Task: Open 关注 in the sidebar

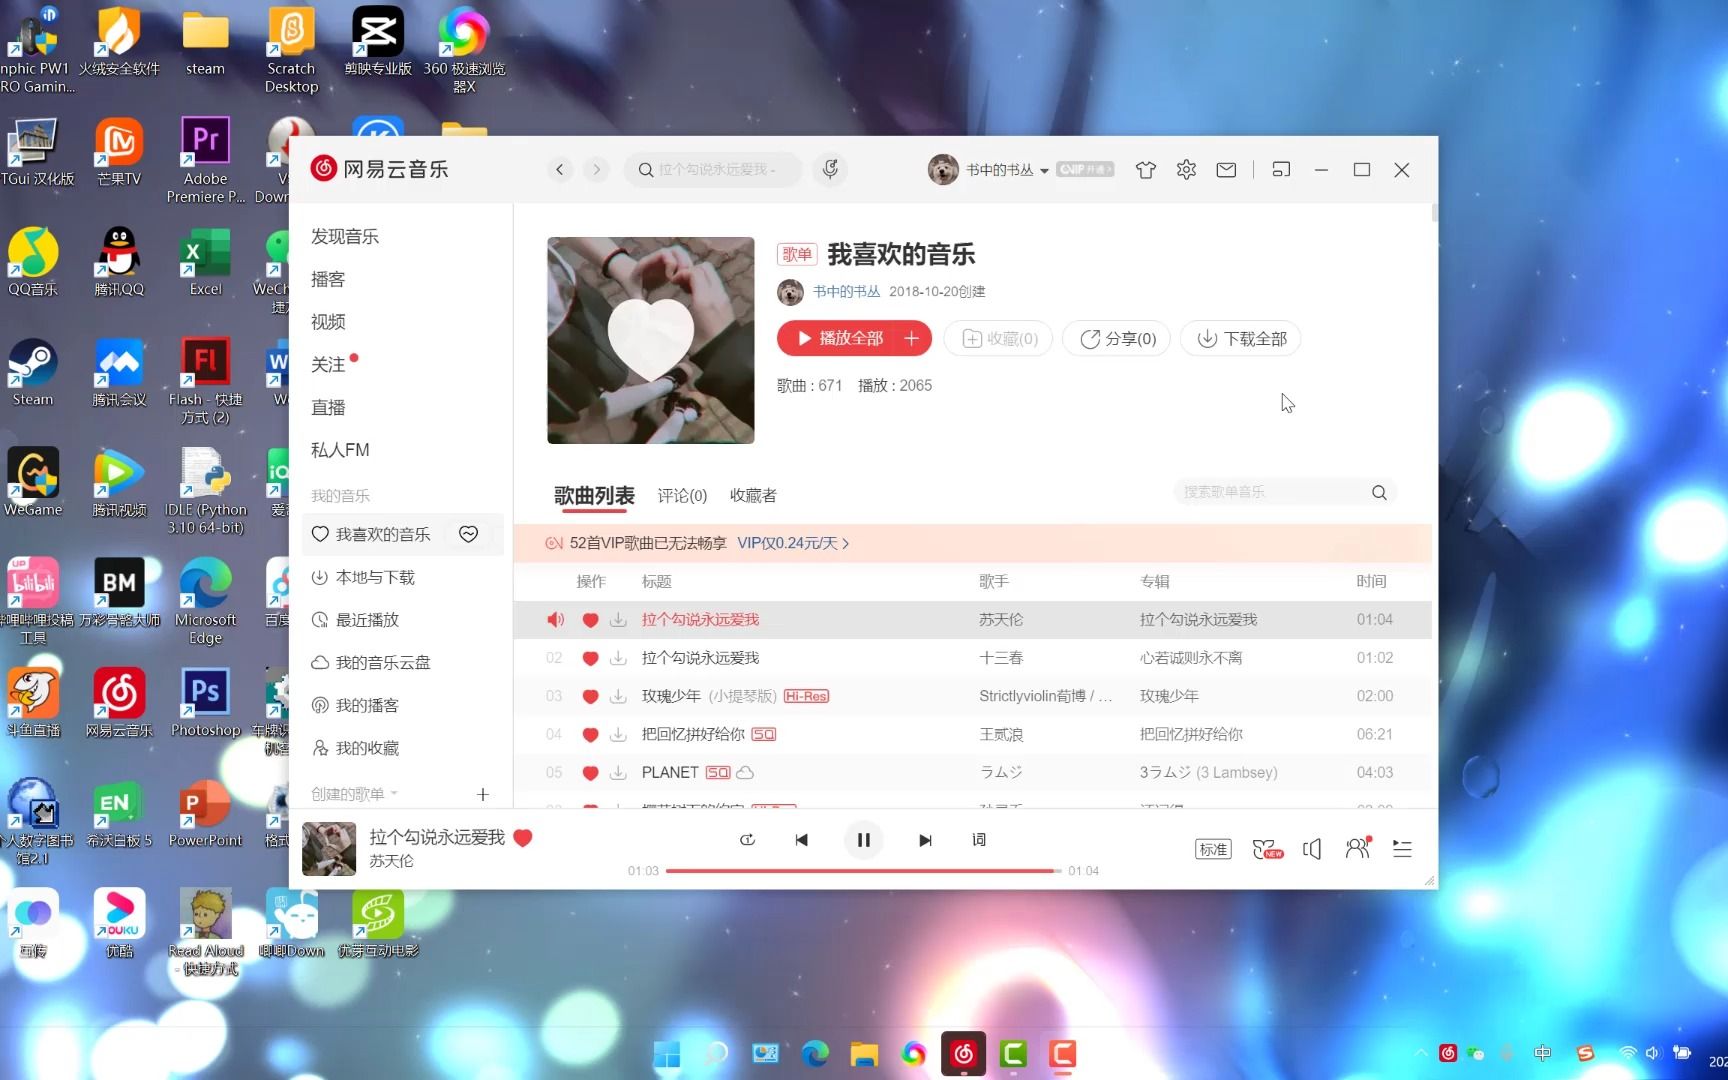Action: click(x=328, y=365)
